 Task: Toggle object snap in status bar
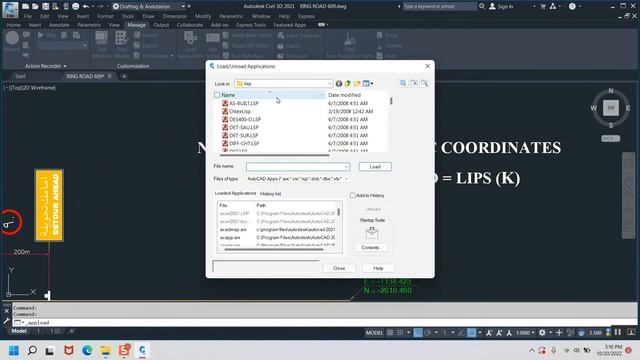coord(472,333)
